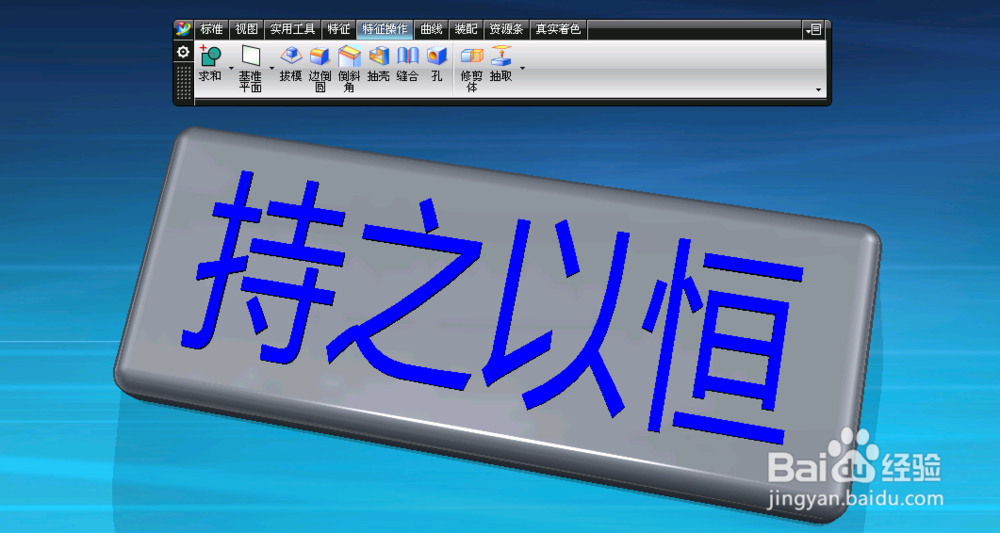Switch to the 资源条 tab
Viewport: 1000px width, 533px height.
(x=506, y=29)
